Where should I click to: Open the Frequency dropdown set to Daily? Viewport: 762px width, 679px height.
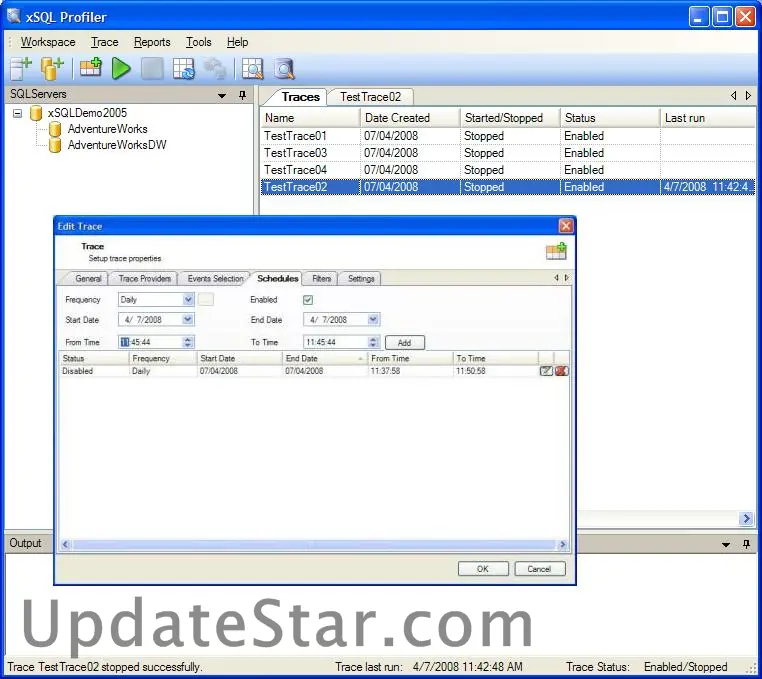[188, 299]
